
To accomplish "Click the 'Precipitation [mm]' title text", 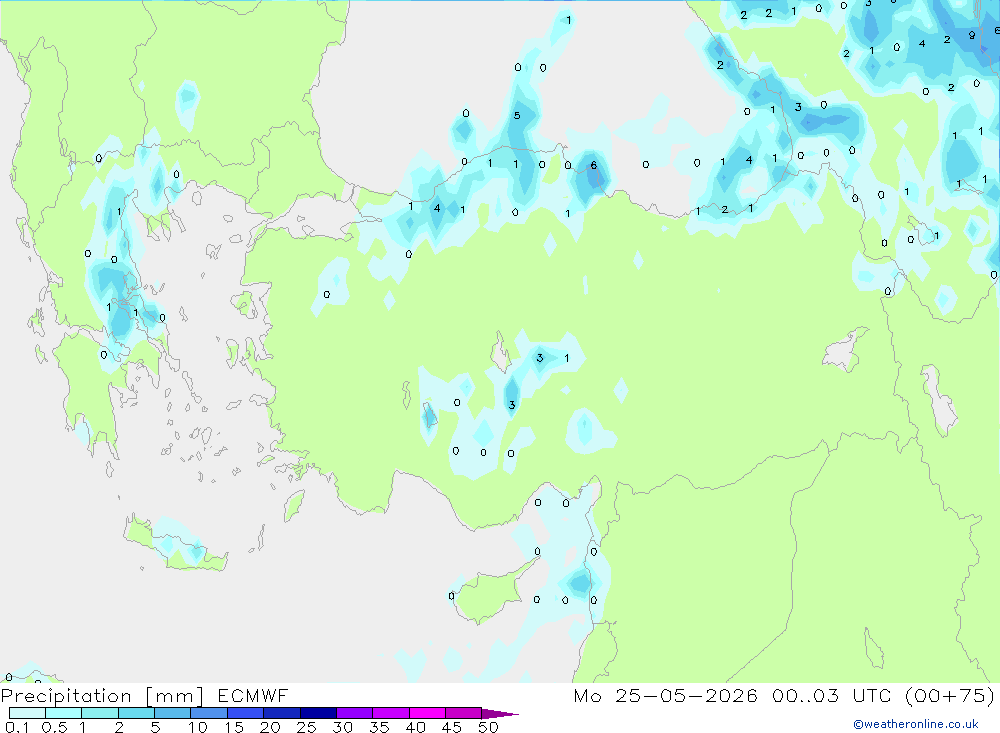I will coord(102,696).
